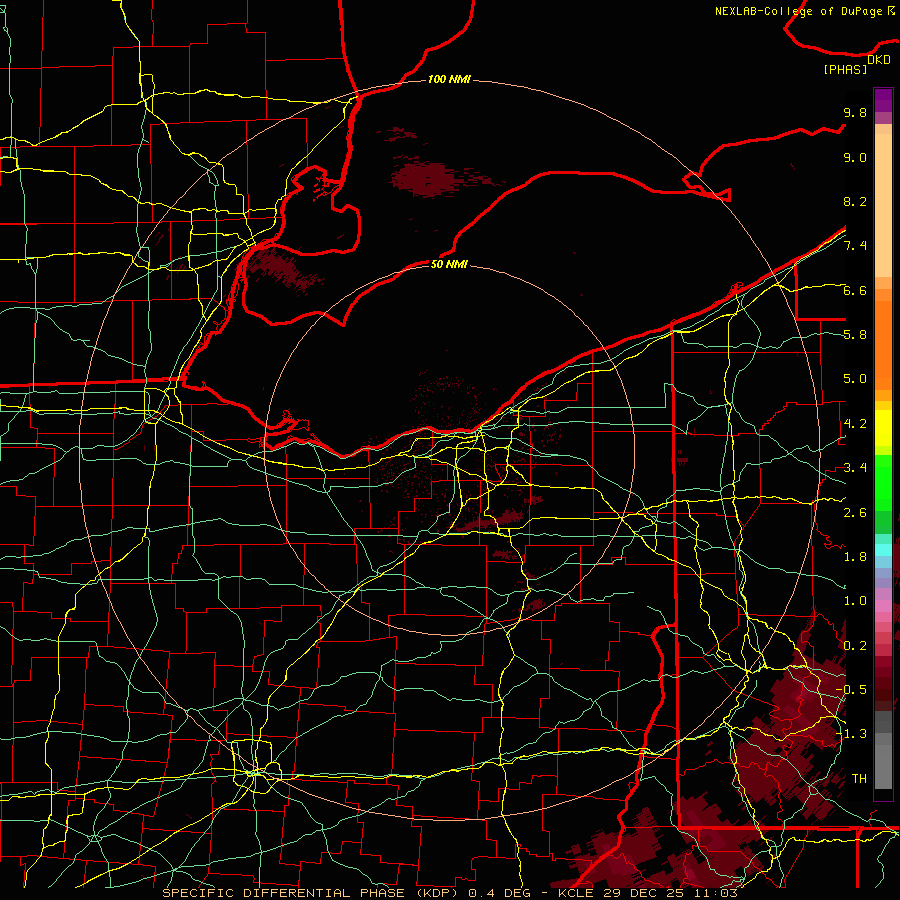
Task: Click the cyan section of color bar
Action: 883,550
